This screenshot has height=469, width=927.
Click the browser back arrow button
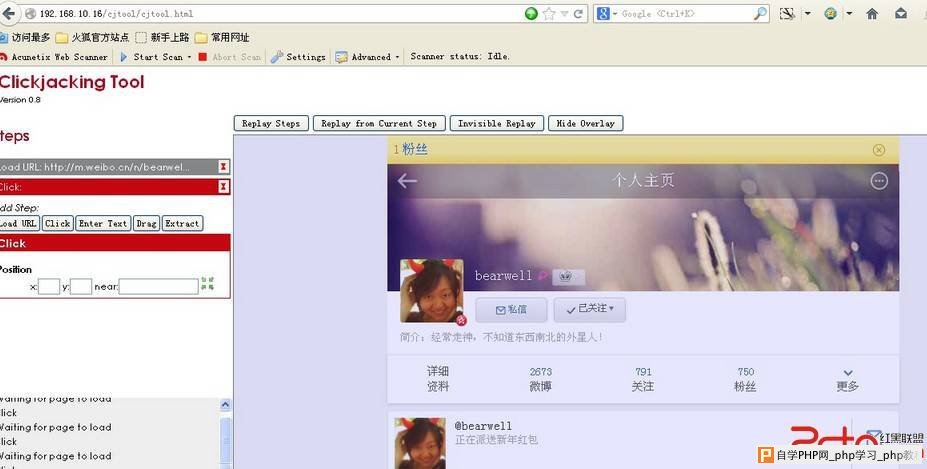coord(8,13)
